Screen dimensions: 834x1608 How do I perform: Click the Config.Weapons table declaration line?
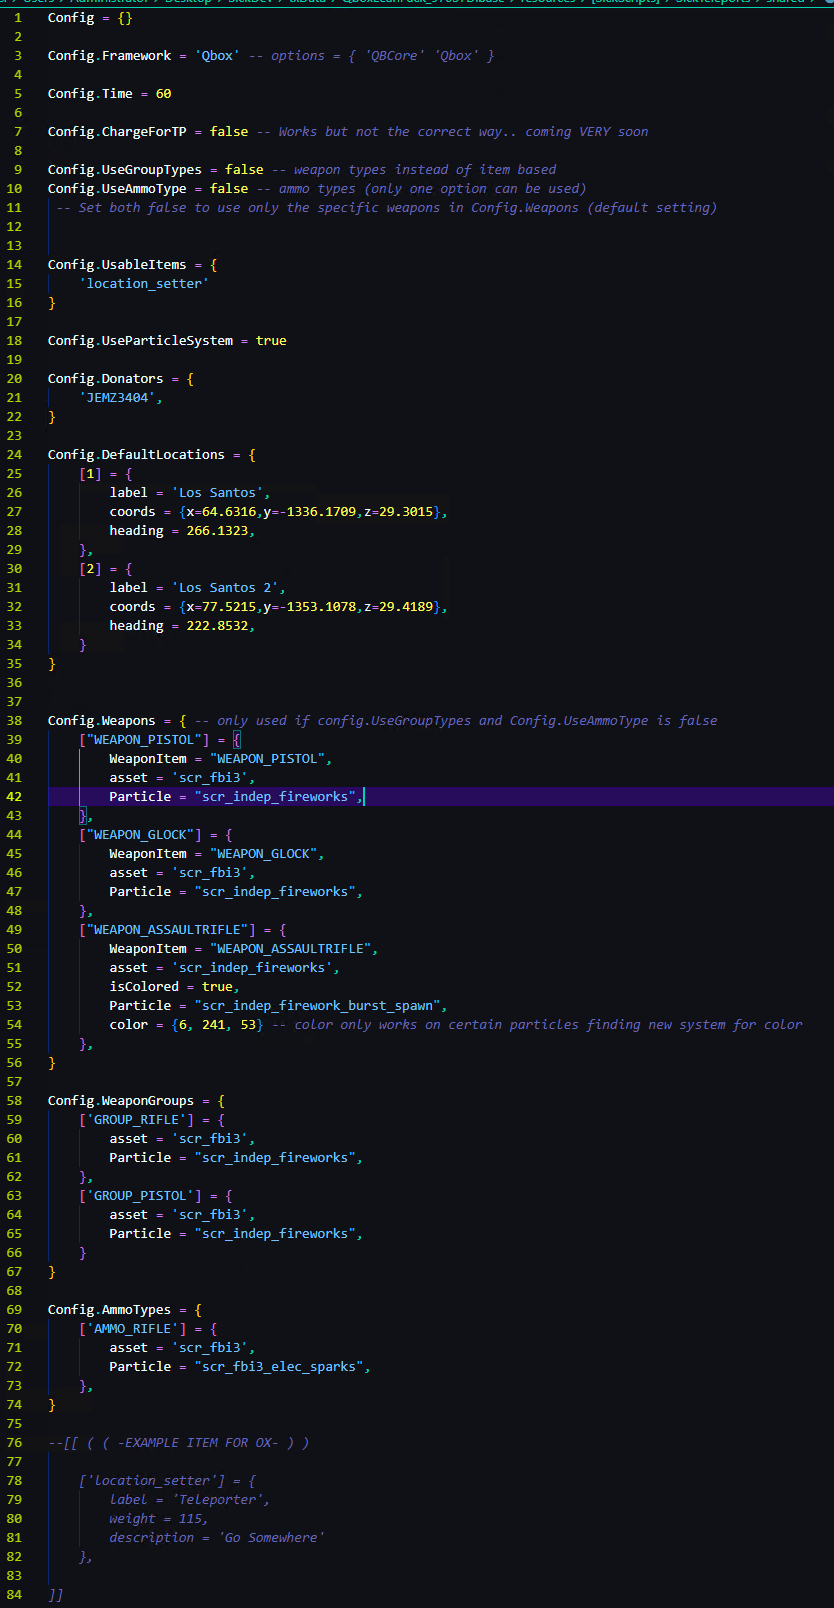click(110, 721)
